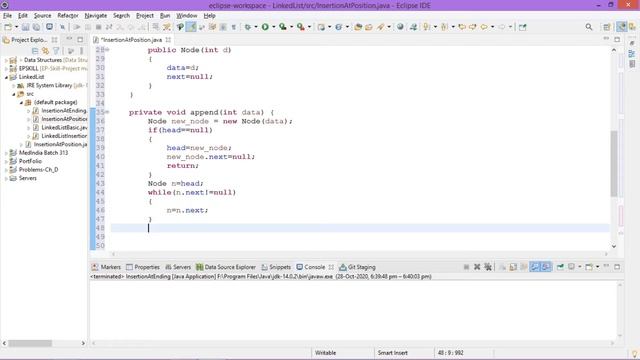The image size is (640, 360).
Task: Open the File menu
Action: click(x=7, y=16)
